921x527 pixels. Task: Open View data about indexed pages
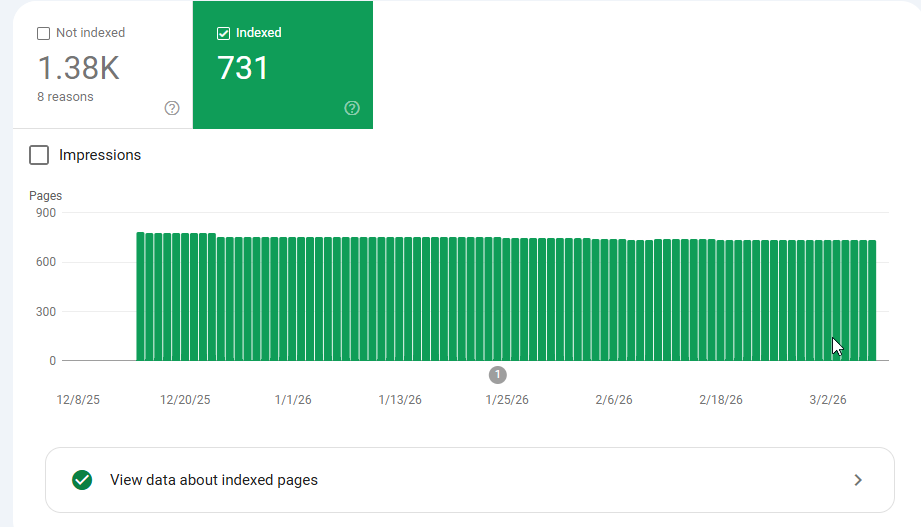[x=469, y=480]
